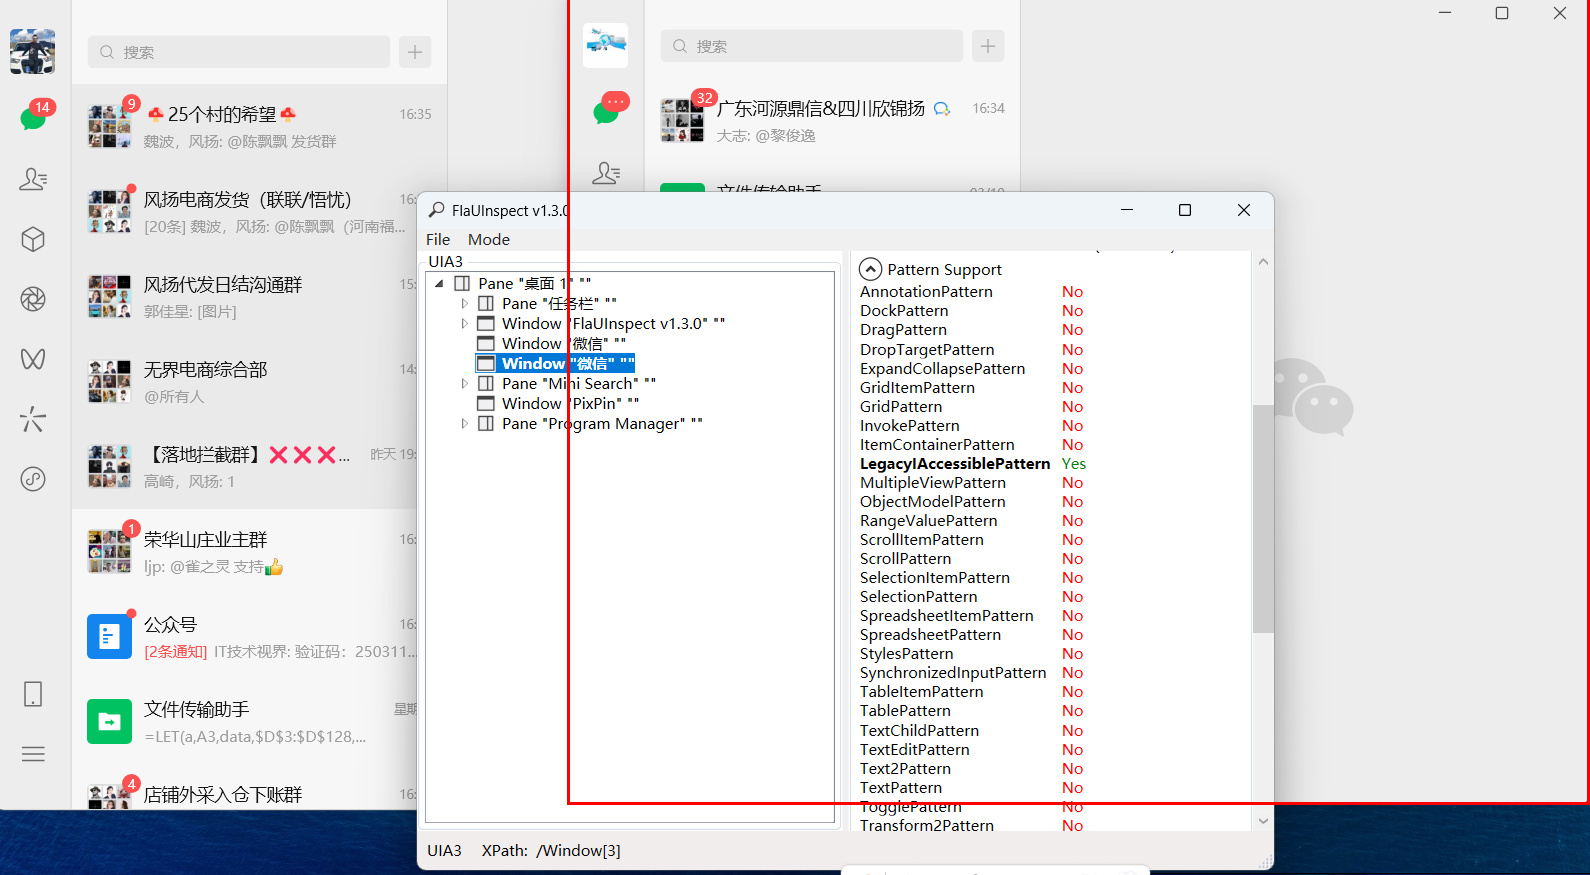Open Contacts icon in second WeChat window sidebar
The height and width of the screenshot is (875, 1590).
[606, 173]
